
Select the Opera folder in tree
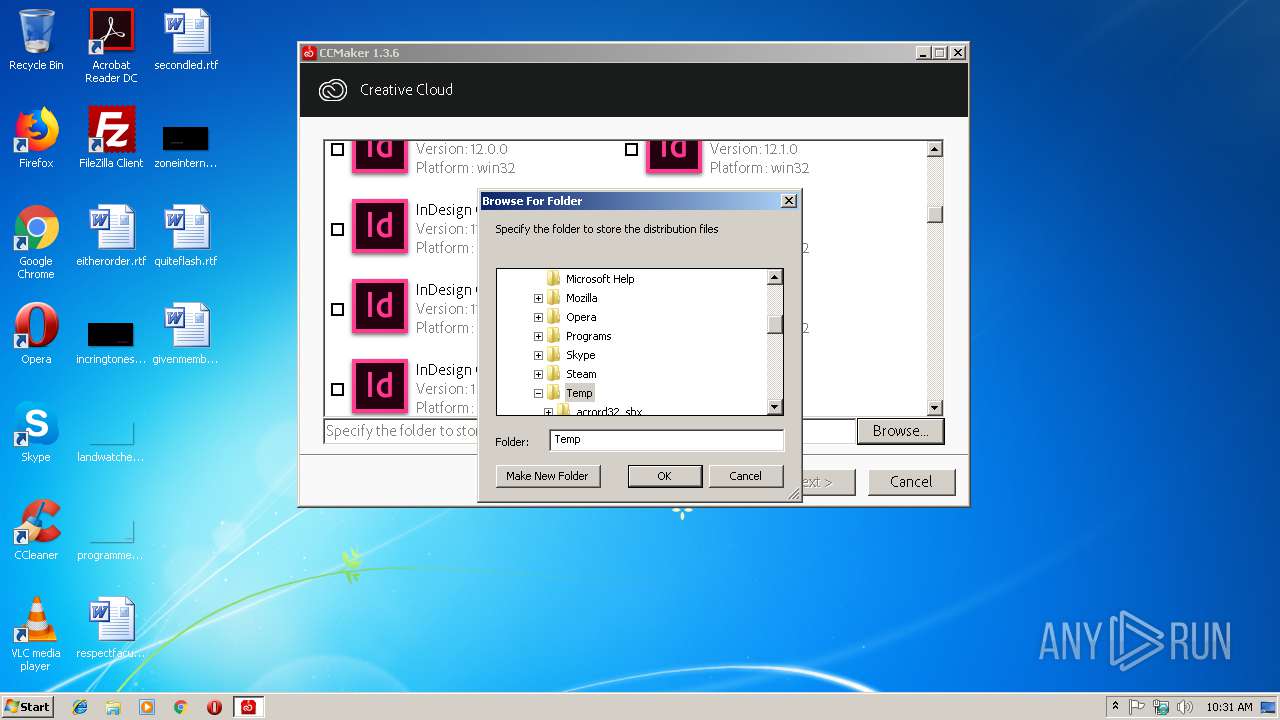tap(581, 317)
